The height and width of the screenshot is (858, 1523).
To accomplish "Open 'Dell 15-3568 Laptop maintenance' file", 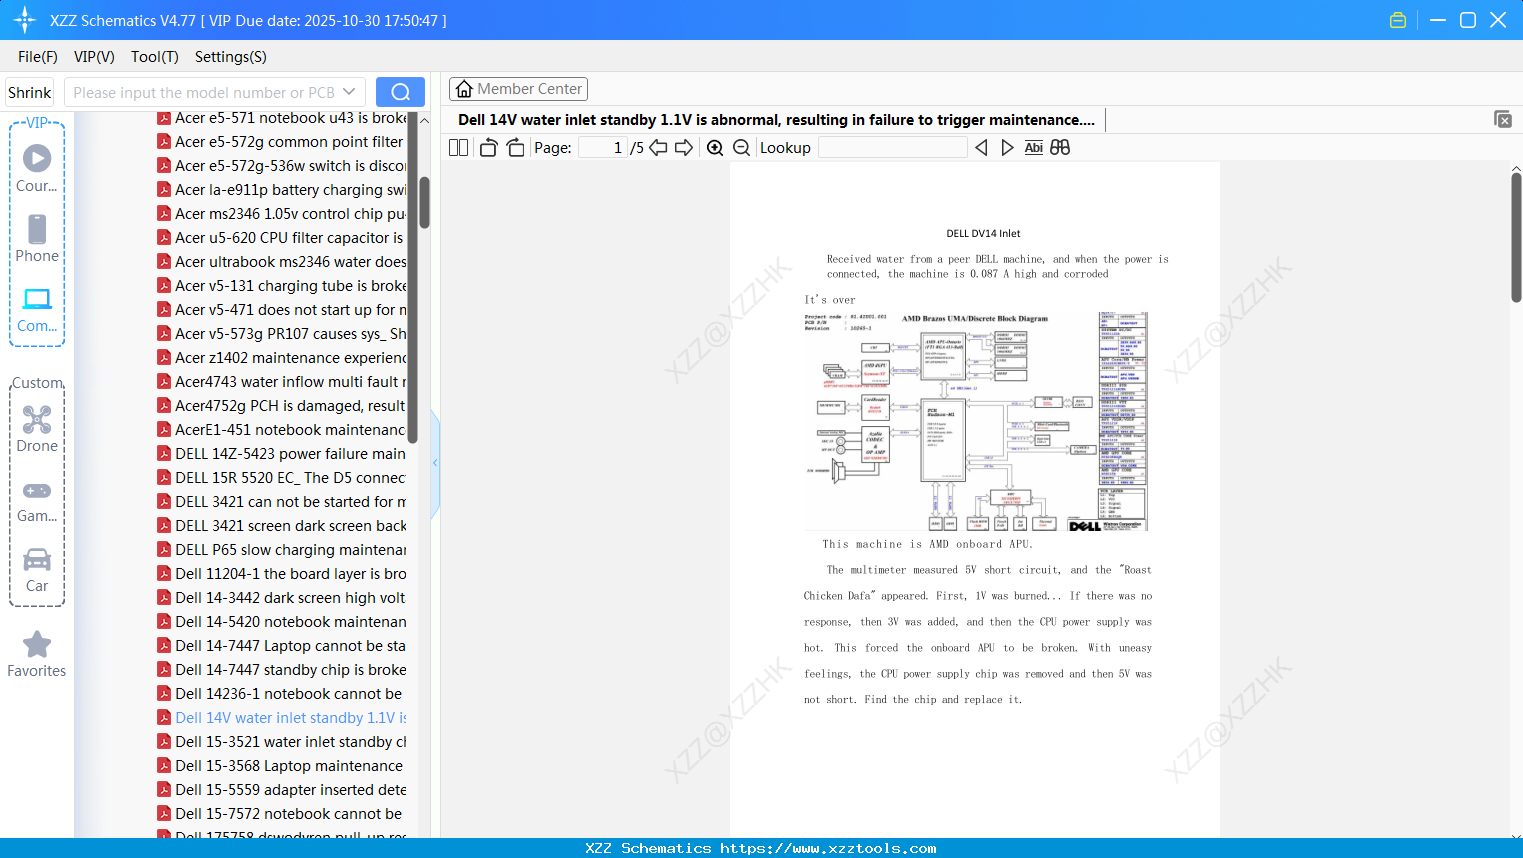I will (x=282, y=766).
